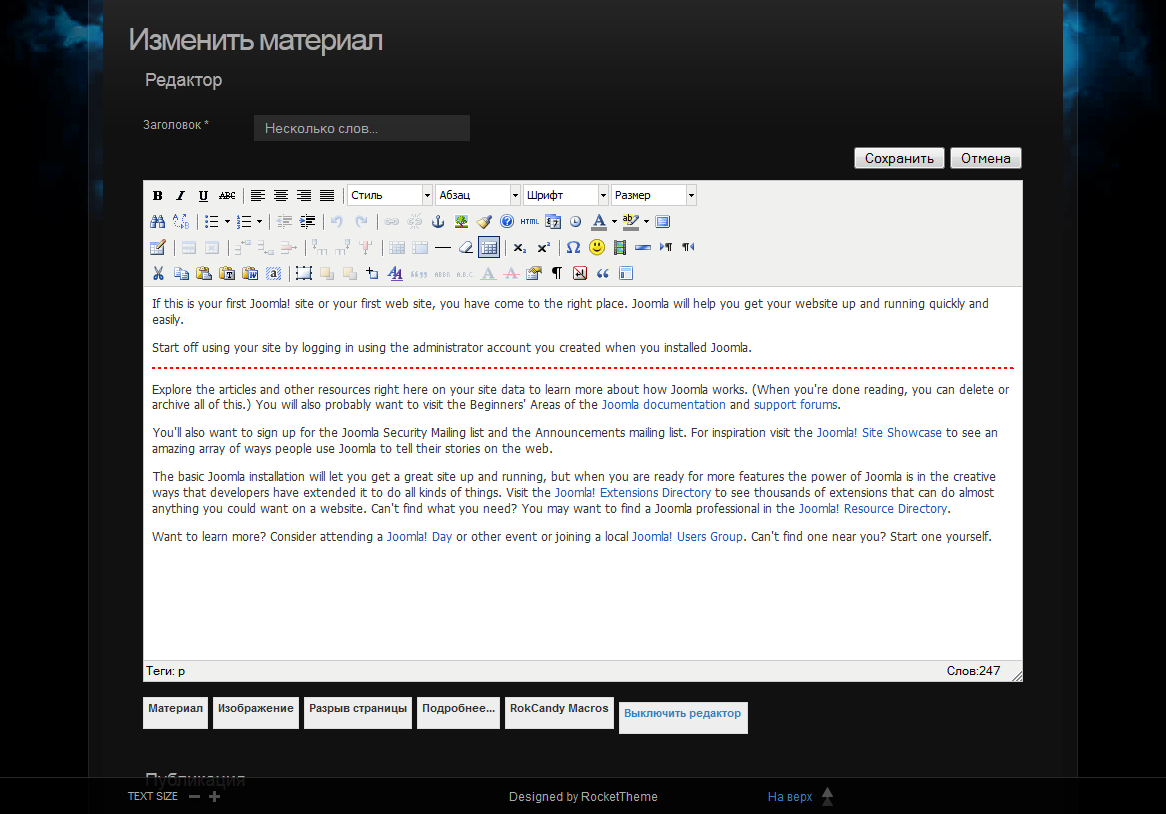The height and width of the screenshot is (814, 1166).
Task: Paste as plain text icon
Action: (x=227, y=274)
